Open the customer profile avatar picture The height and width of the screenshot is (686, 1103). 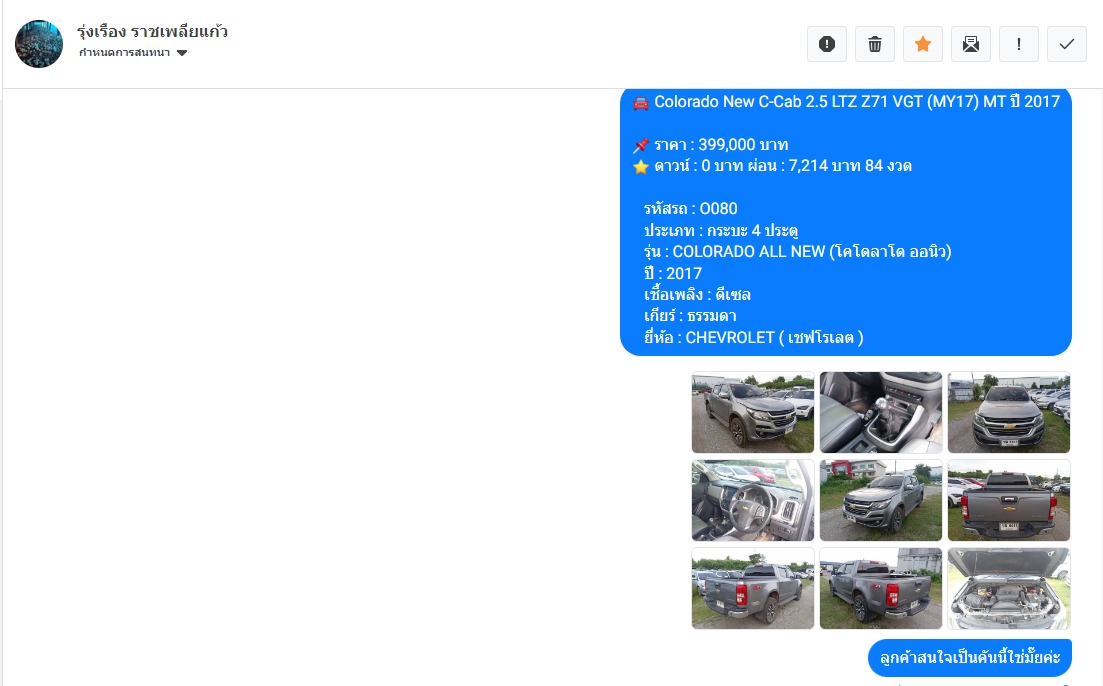tap(39, 44)
